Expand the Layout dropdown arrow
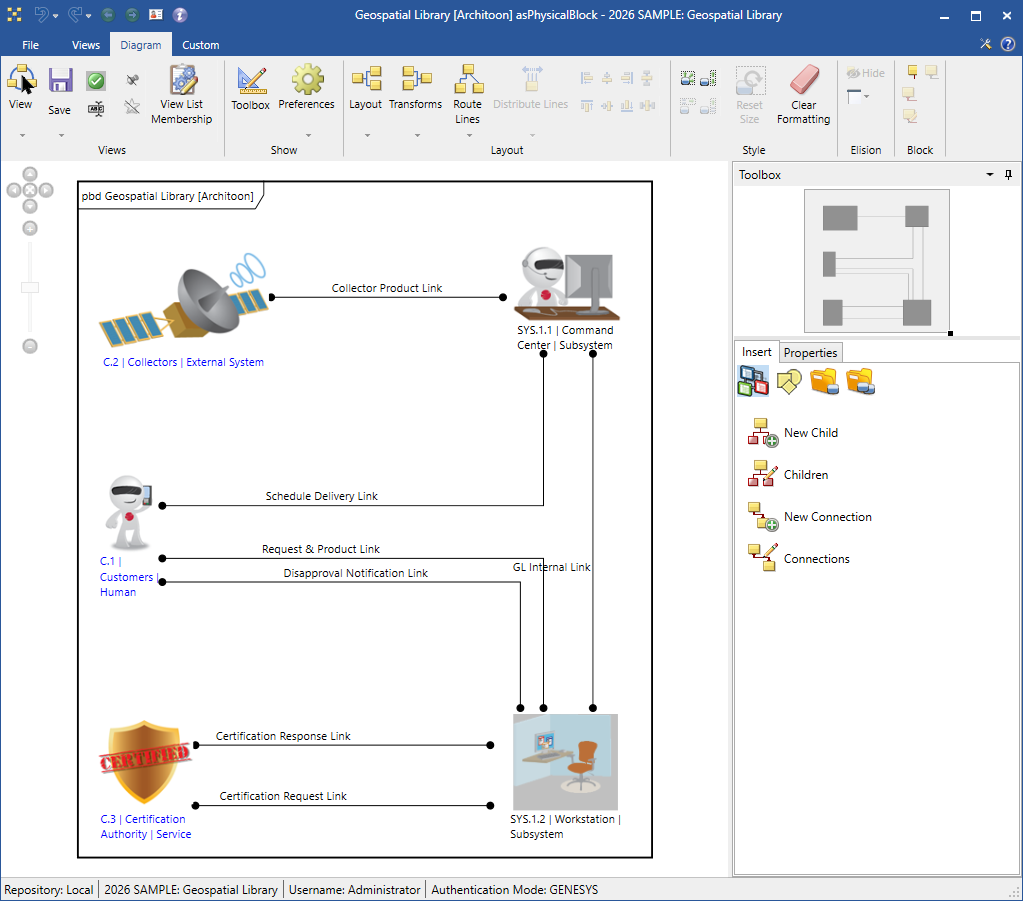Screen dimensions: 1023x901 pyautogui.click(x=366, y=134)
